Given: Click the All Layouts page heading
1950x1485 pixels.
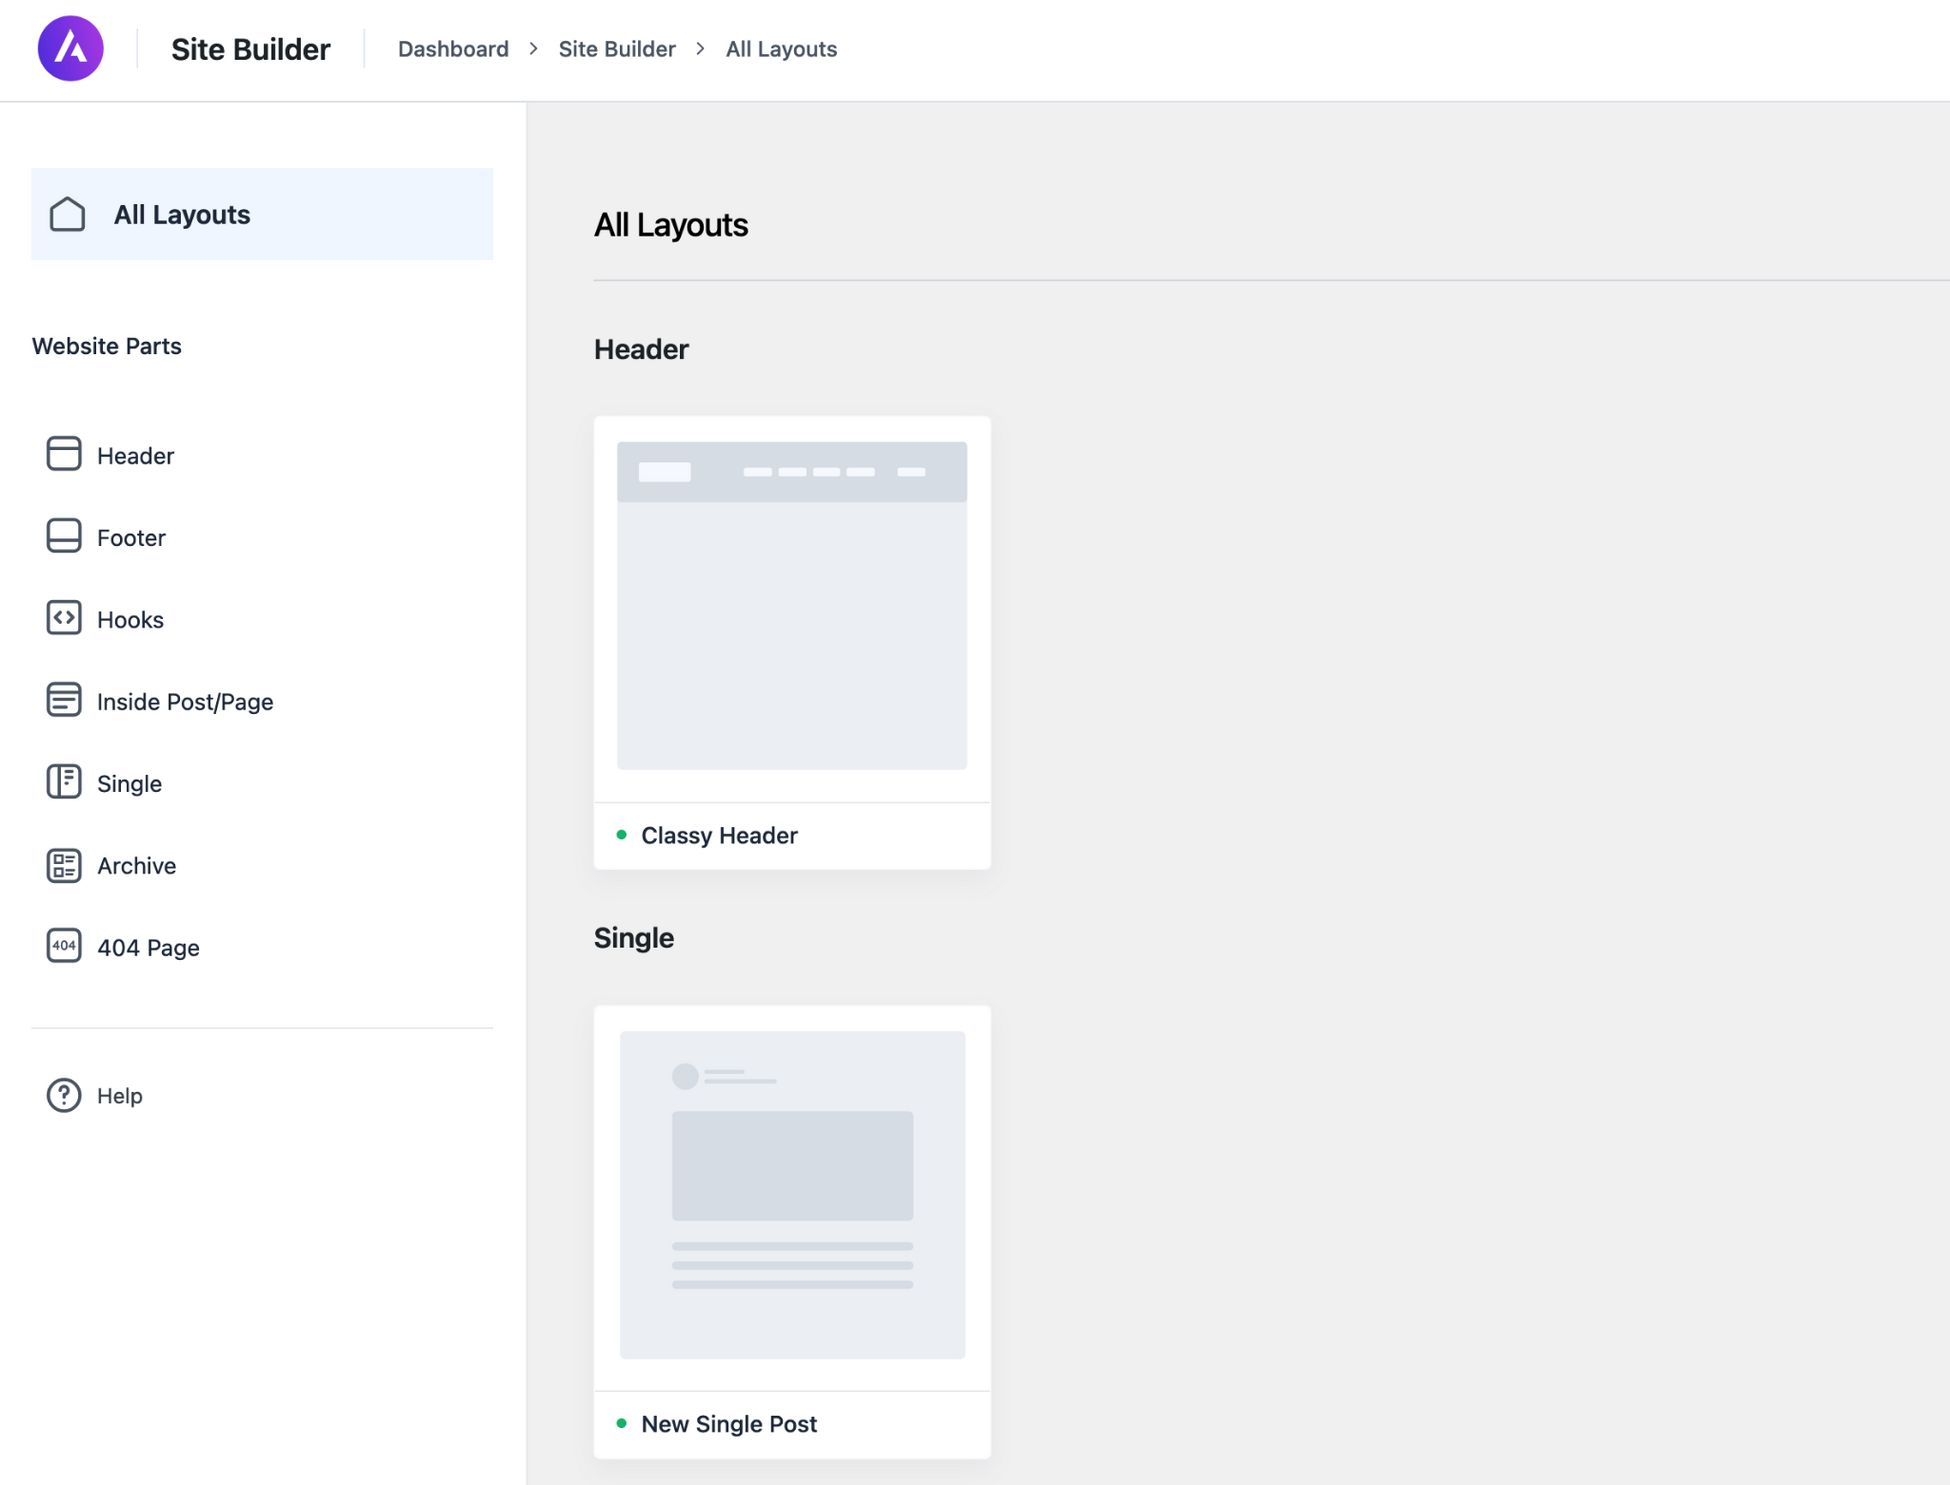Looking at the screenshot, I should tap(671, 225).
